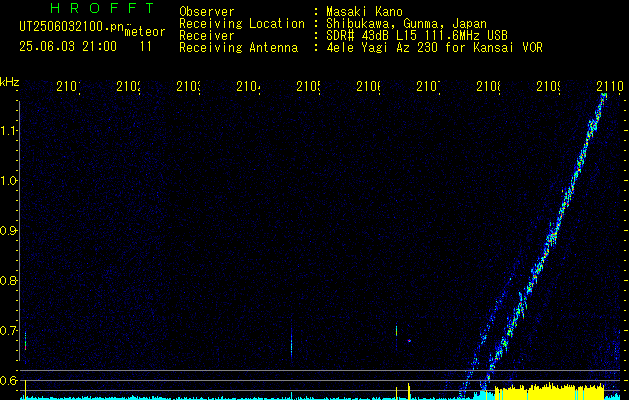Click the Receiving Location label
Image resolution: width=629 pixels, height=400 pixels.
(242, 24)
